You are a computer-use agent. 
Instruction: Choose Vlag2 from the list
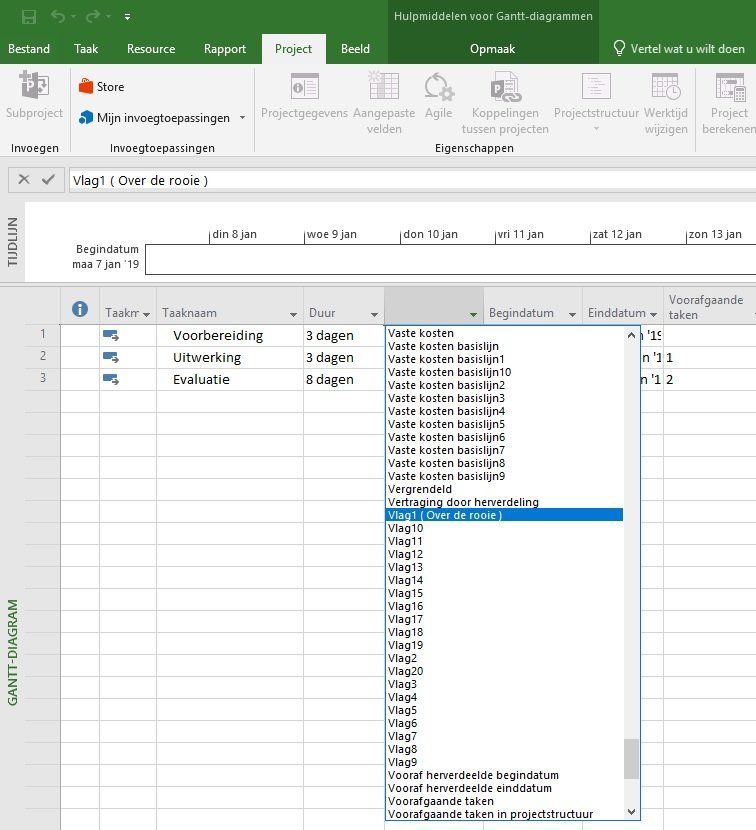pos(402,658)
